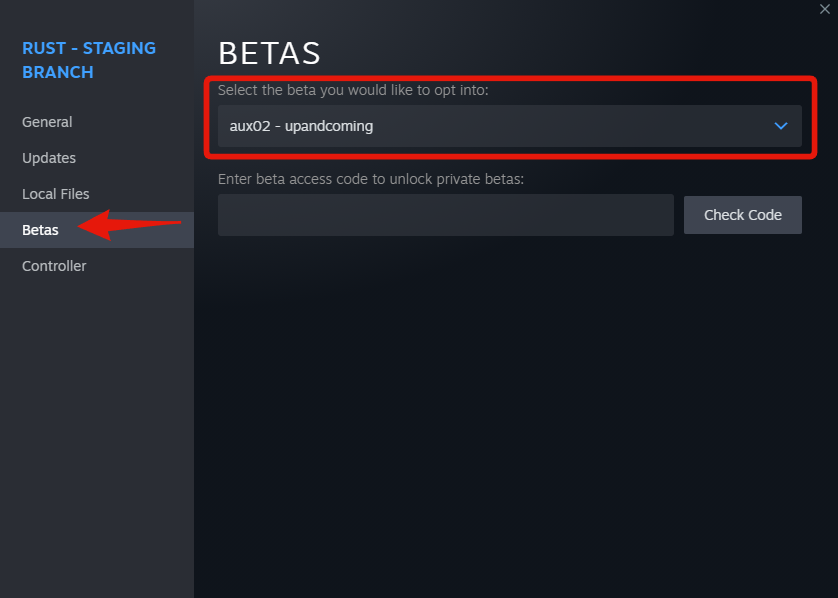Click the blue chevron on the beta dropdown
Screen dimensions: 838x598
coord(781,126)
